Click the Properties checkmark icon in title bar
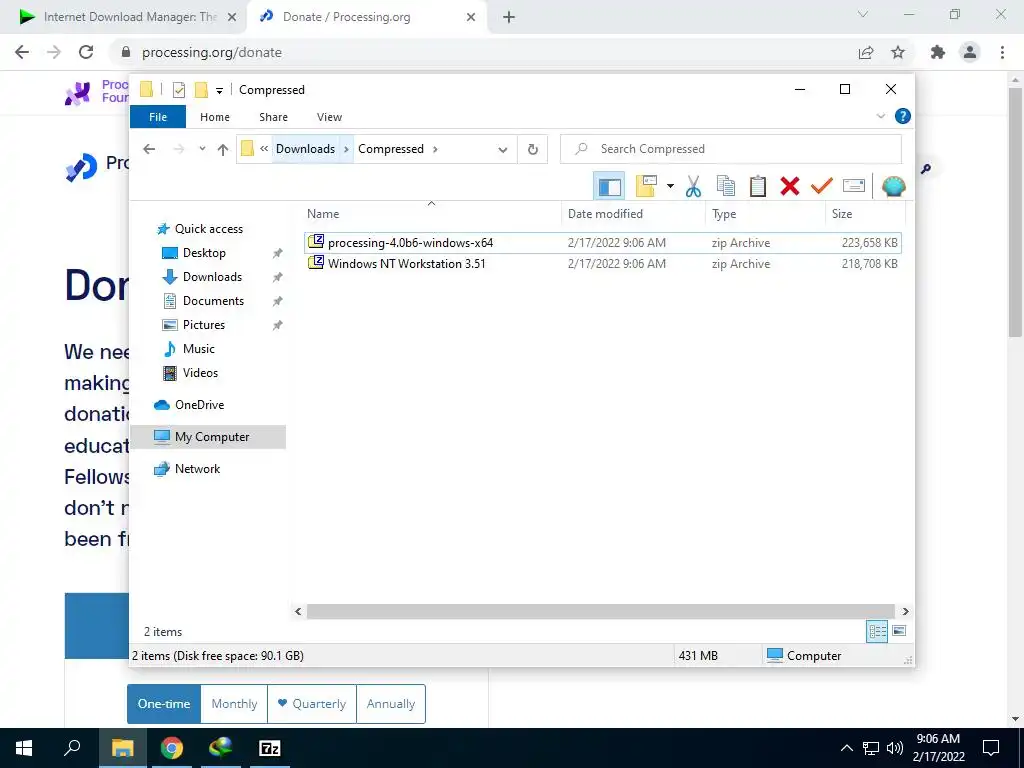This screenshot has height=768, width=1024. [178, 90]
